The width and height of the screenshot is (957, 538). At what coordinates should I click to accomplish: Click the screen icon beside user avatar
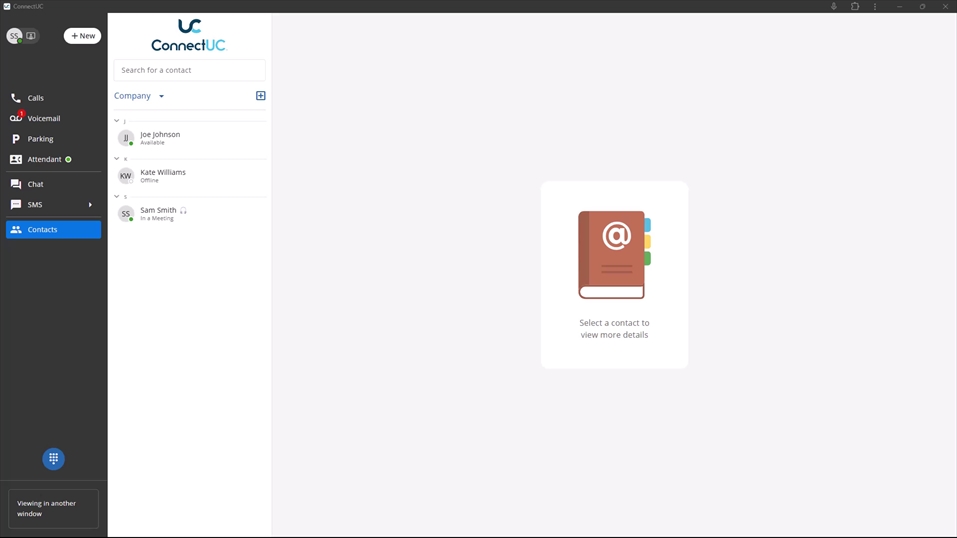[x=31, y=36]
